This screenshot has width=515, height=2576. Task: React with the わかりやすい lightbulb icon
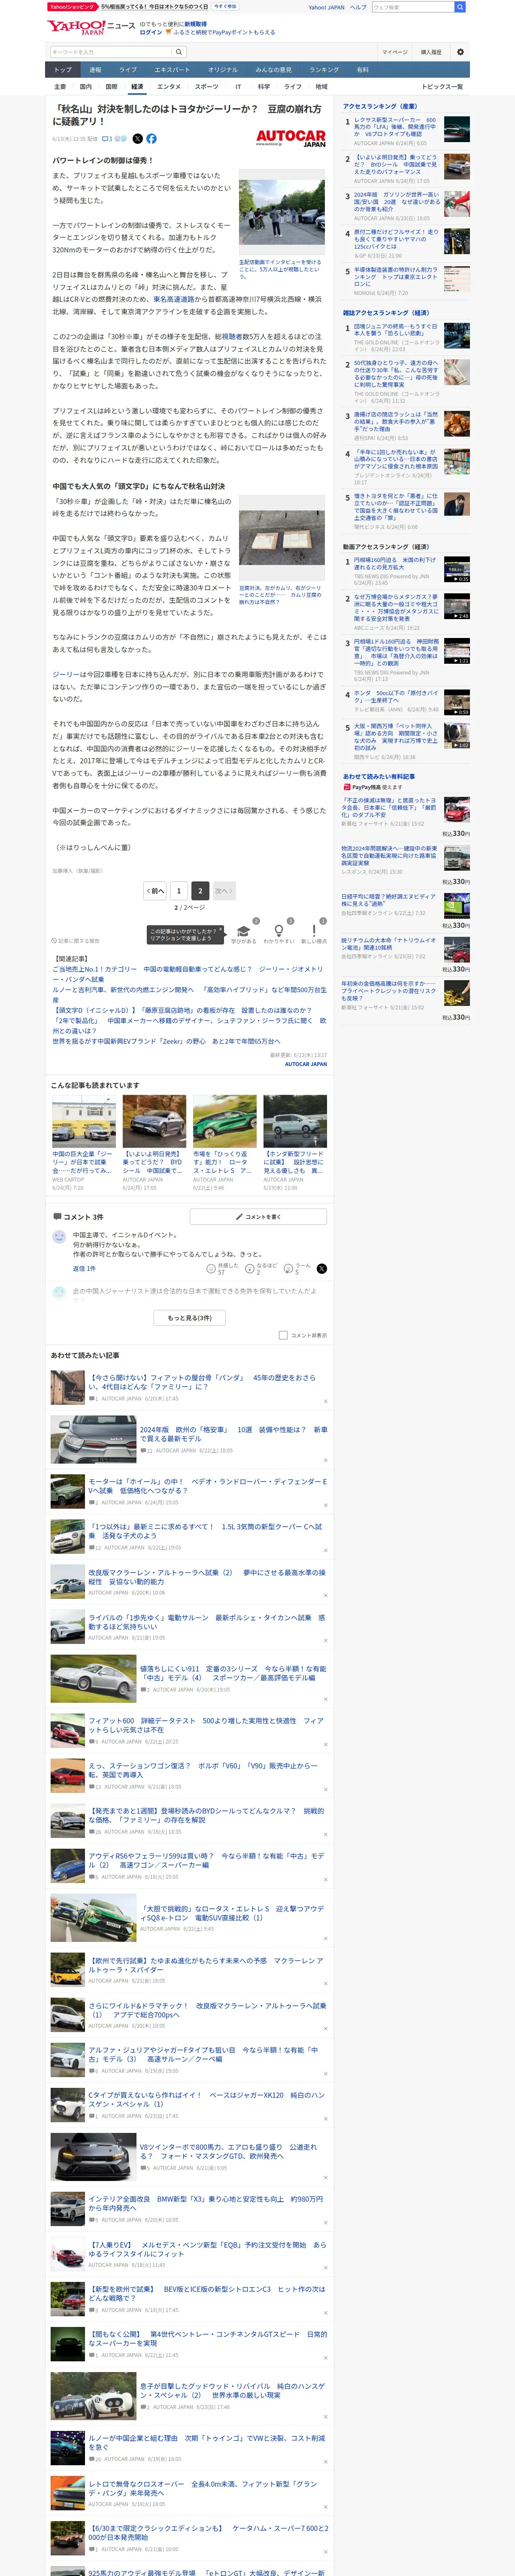point(278,931)
